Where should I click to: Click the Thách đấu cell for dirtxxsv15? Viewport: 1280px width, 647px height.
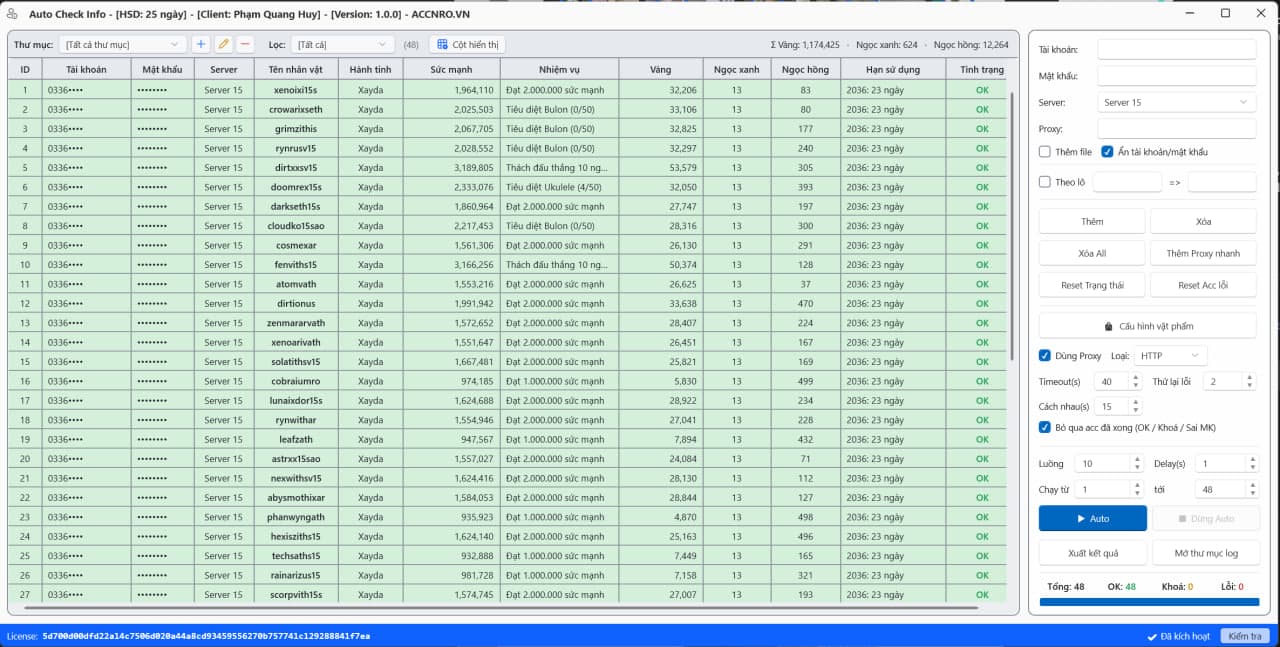pos(559,168)
